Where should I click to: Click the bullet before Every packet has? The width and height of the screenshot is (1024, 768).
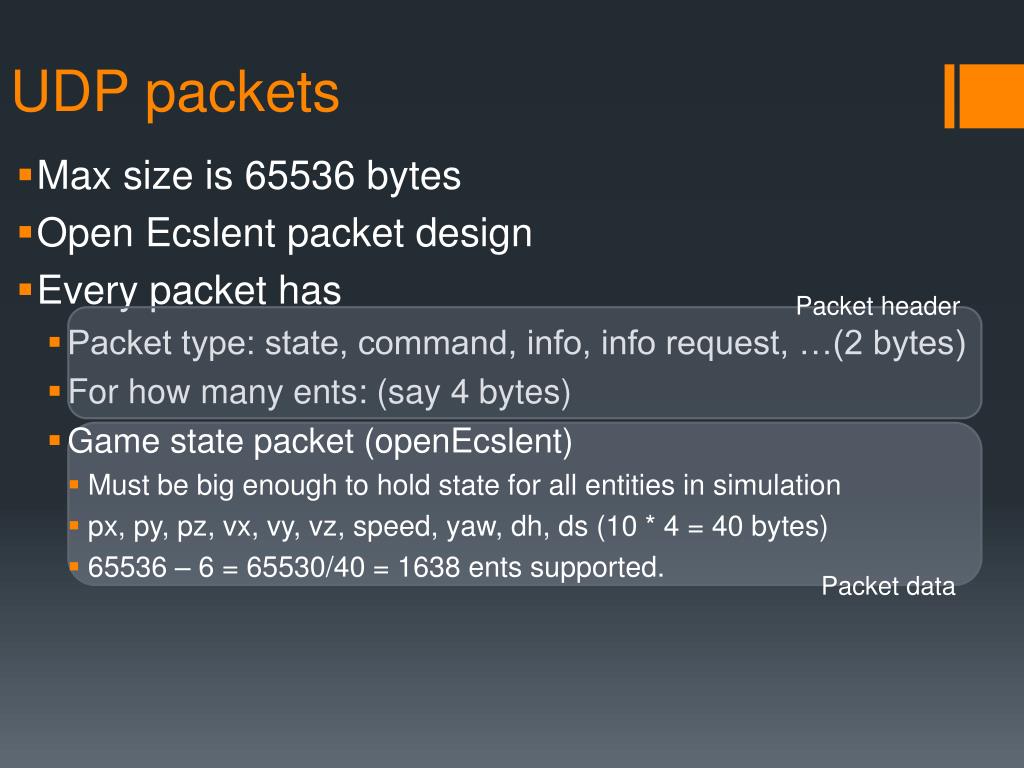[25, 289]
